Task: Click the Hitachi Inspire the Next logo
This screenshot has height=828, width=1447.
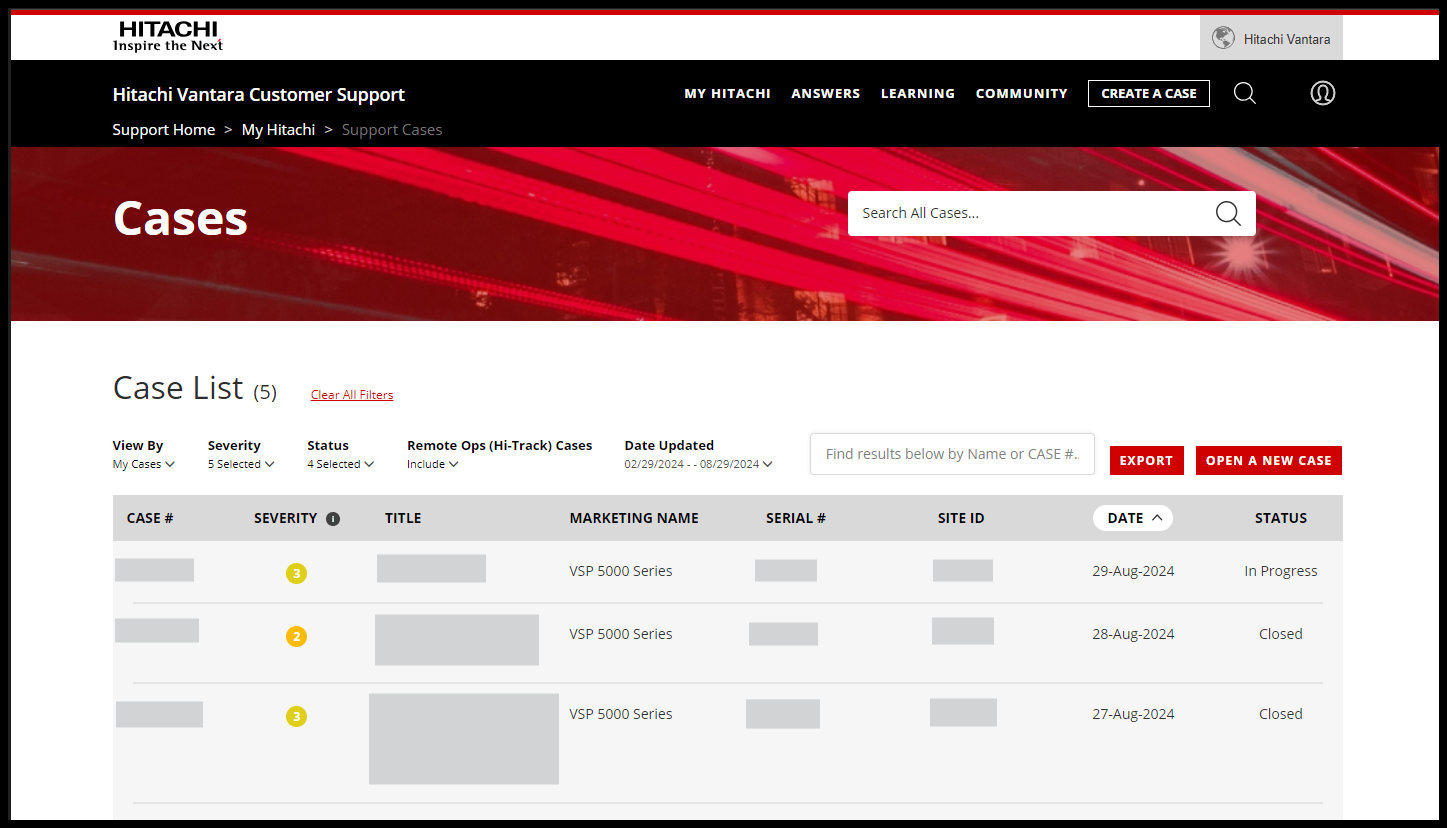Action: coord(168,36)
